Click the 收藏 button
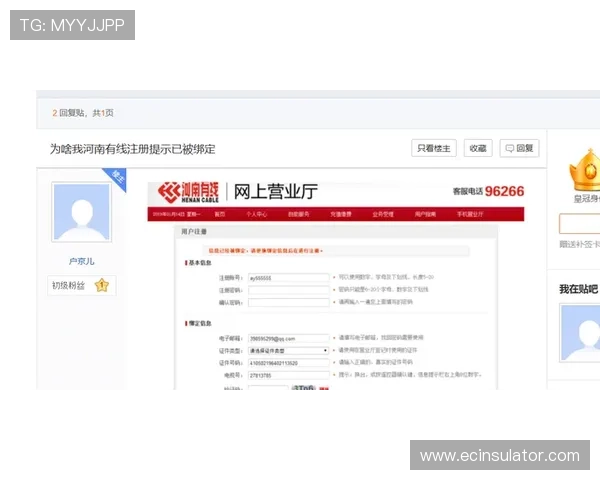Screen dimensions: 600x480 point(478,148)
